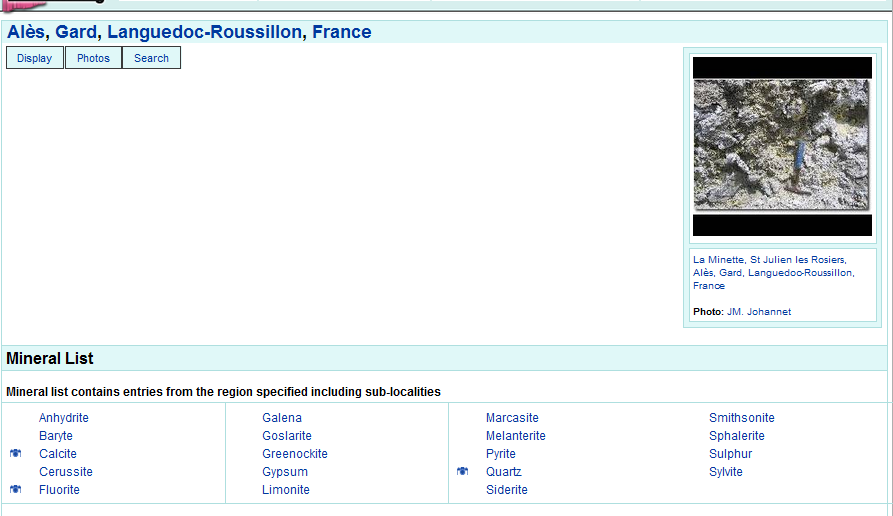Open the Display tab

(x=35, y=58)
